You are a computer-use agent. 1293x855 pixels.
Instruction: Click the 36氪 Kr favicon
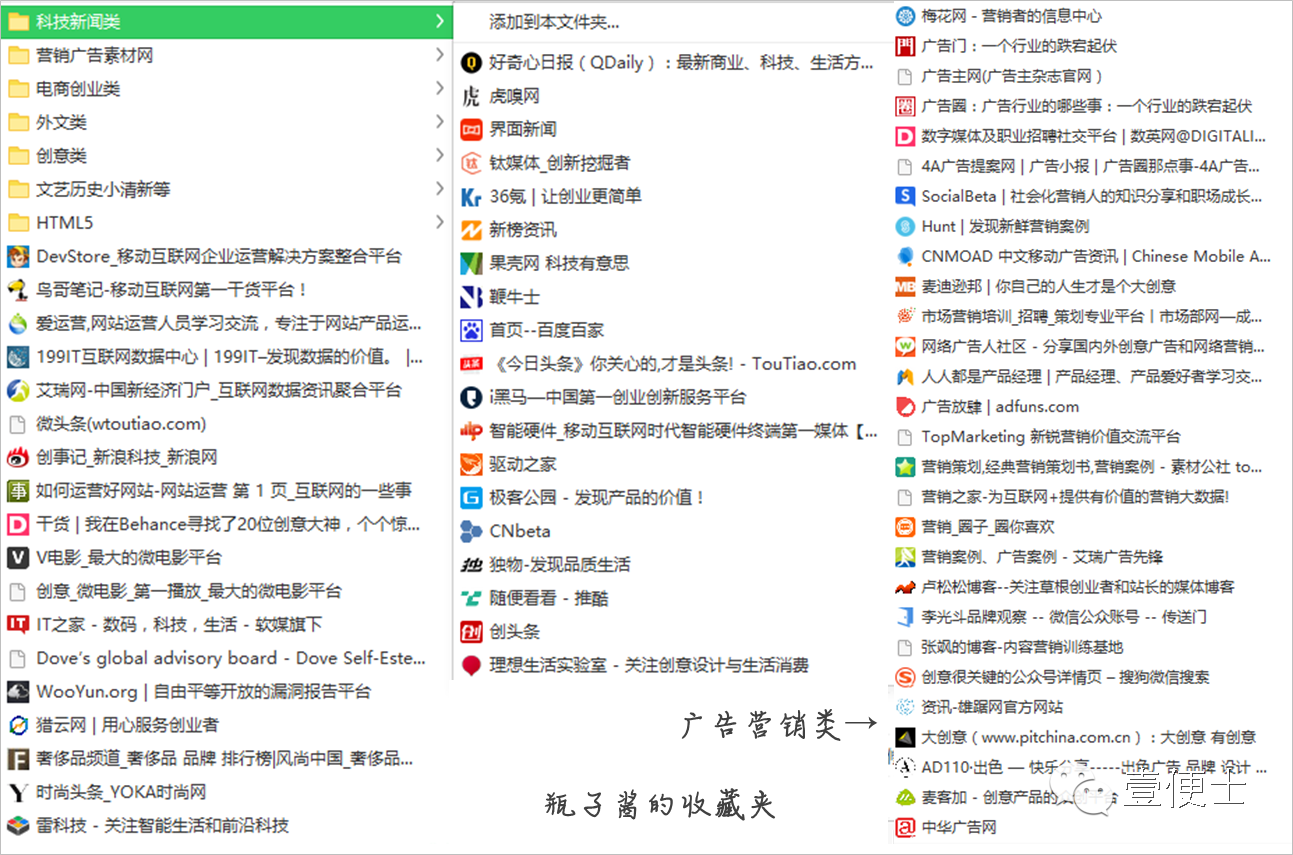click(x=471, y=197)
